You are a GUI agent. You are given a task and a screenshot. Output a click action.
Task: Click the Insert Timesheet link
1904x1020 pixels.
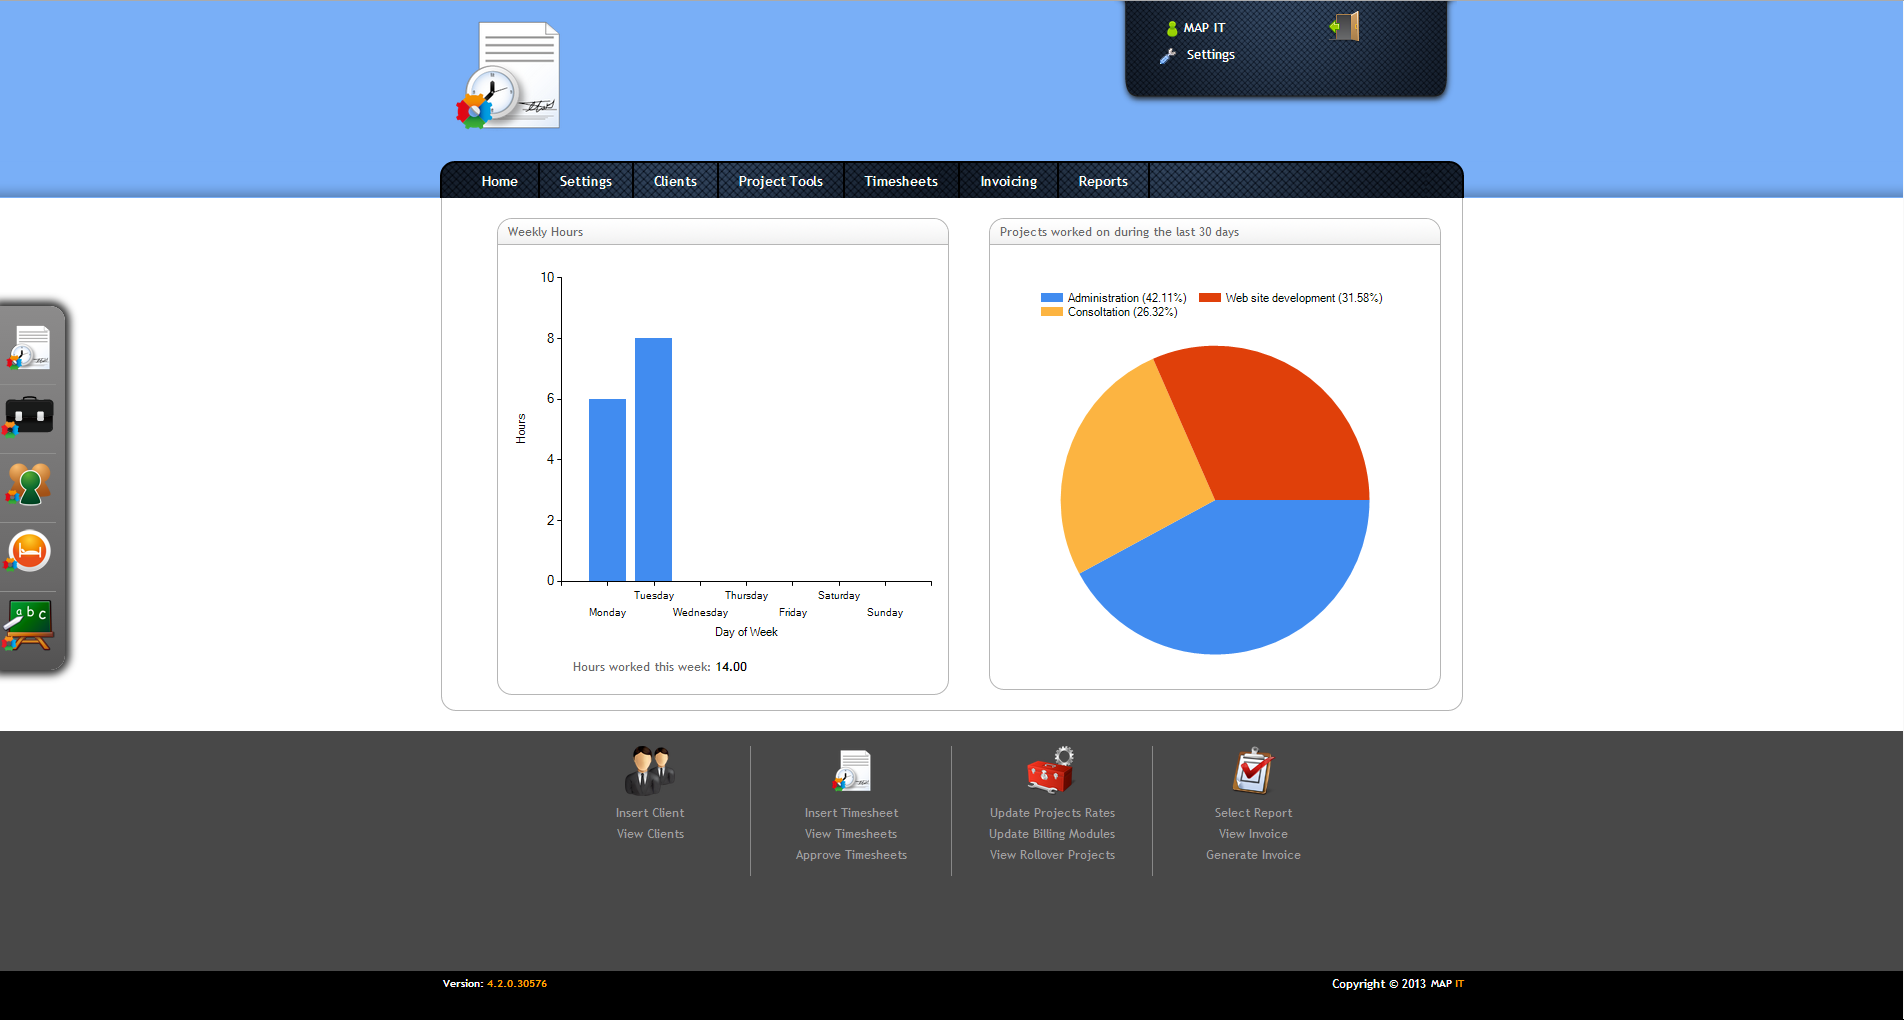pyautogui.click(x=851, y=813)
